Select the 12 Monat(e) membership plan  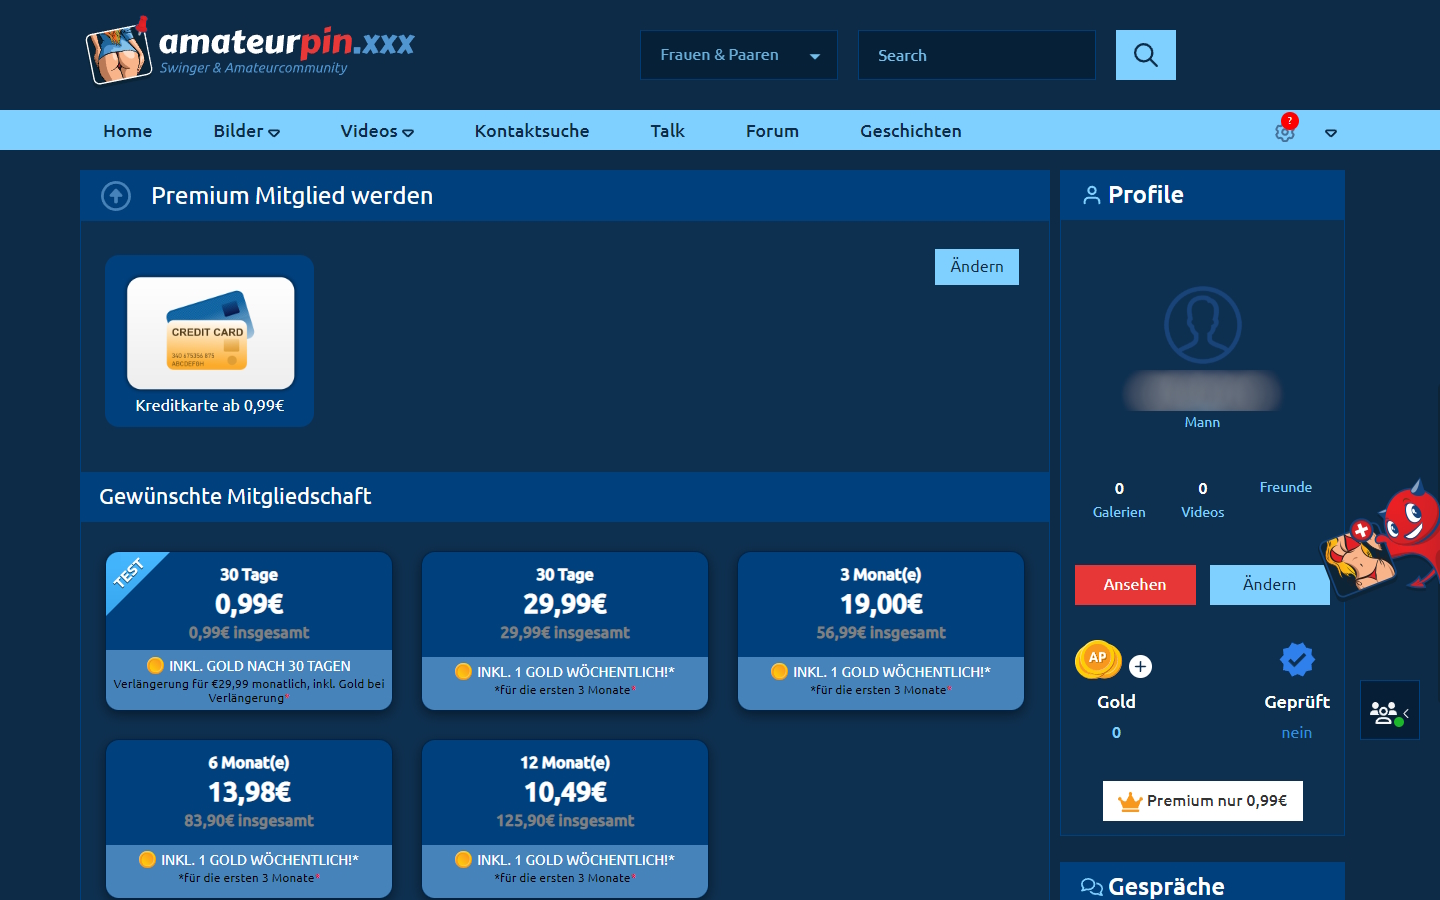pos(565,818)
